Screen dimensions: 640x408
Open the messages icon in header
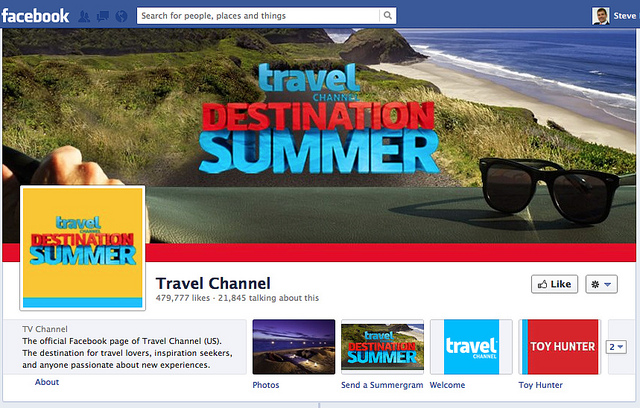[102, 16]
